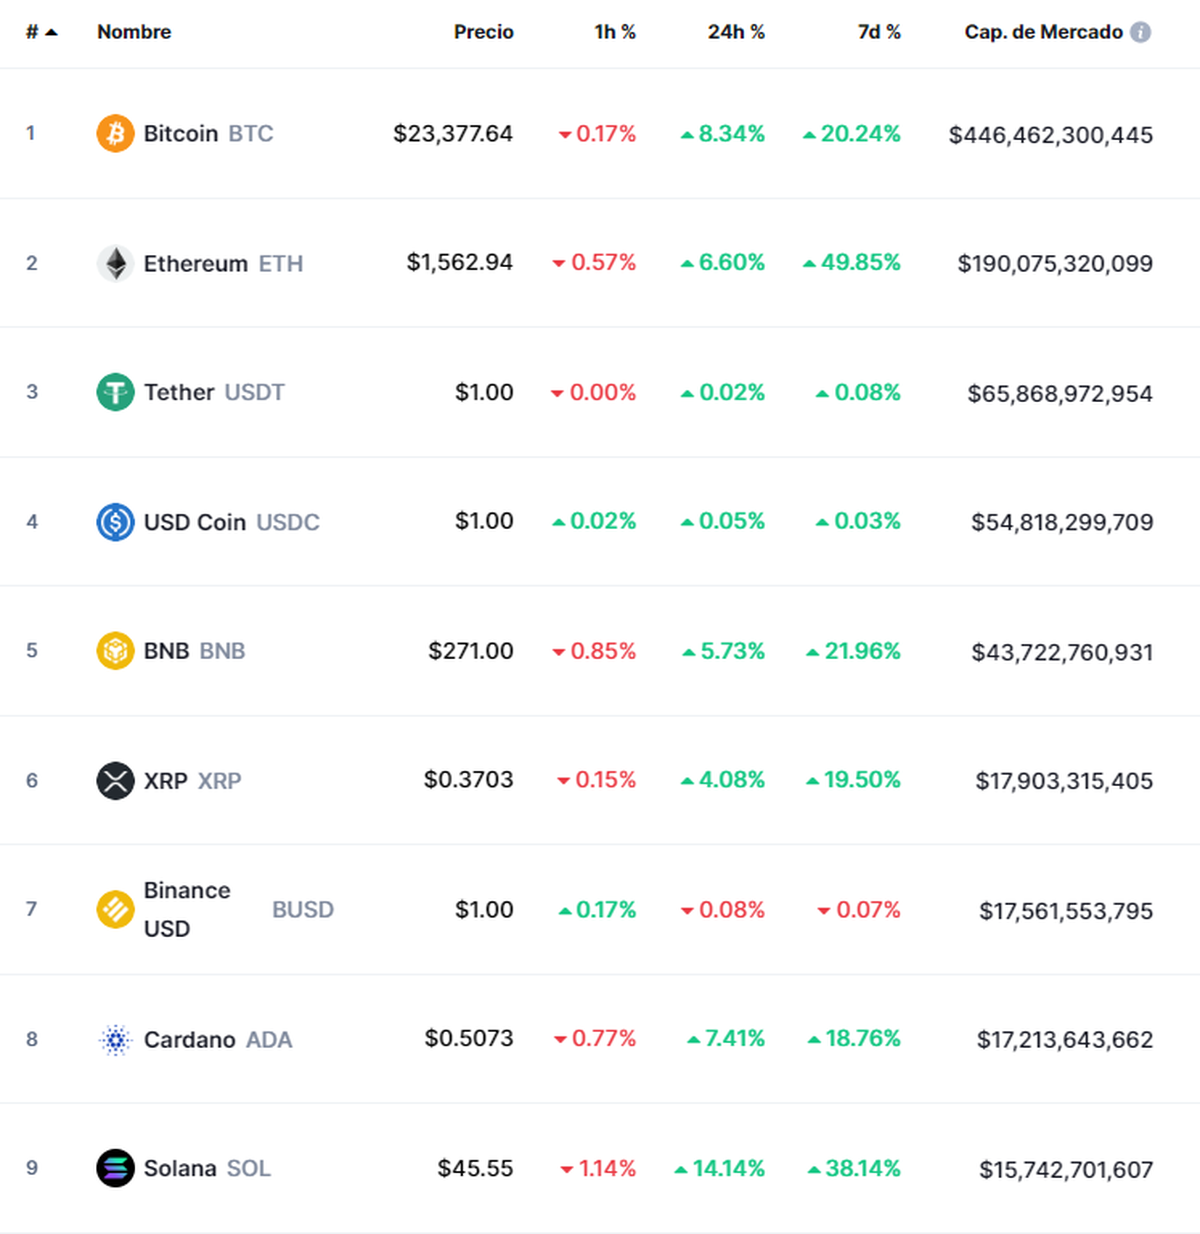Click the Tether logo icon
This screenshot has height=1234, width=1200.
point(115,392)
